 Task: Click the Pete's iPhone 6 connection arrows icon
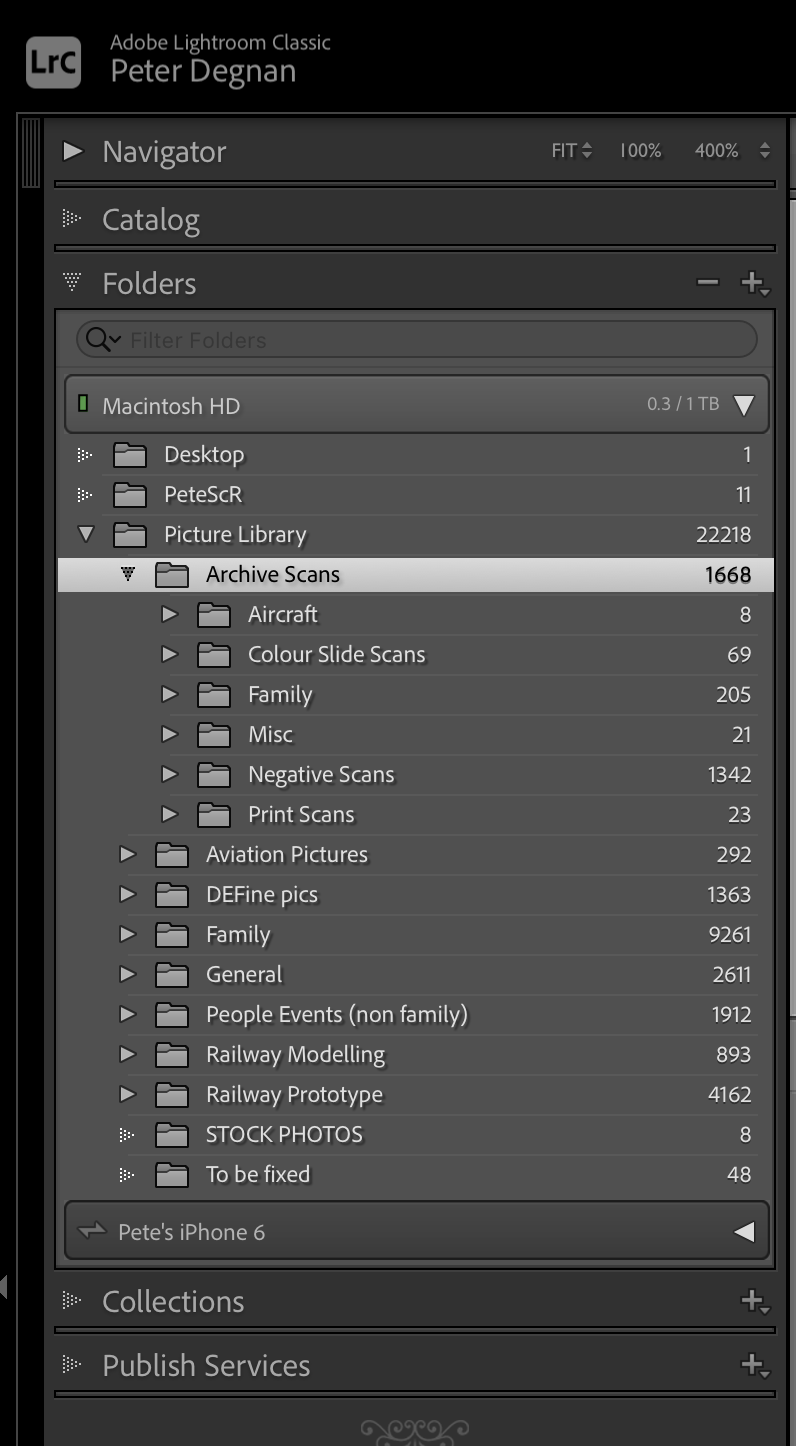(92, 1231)
